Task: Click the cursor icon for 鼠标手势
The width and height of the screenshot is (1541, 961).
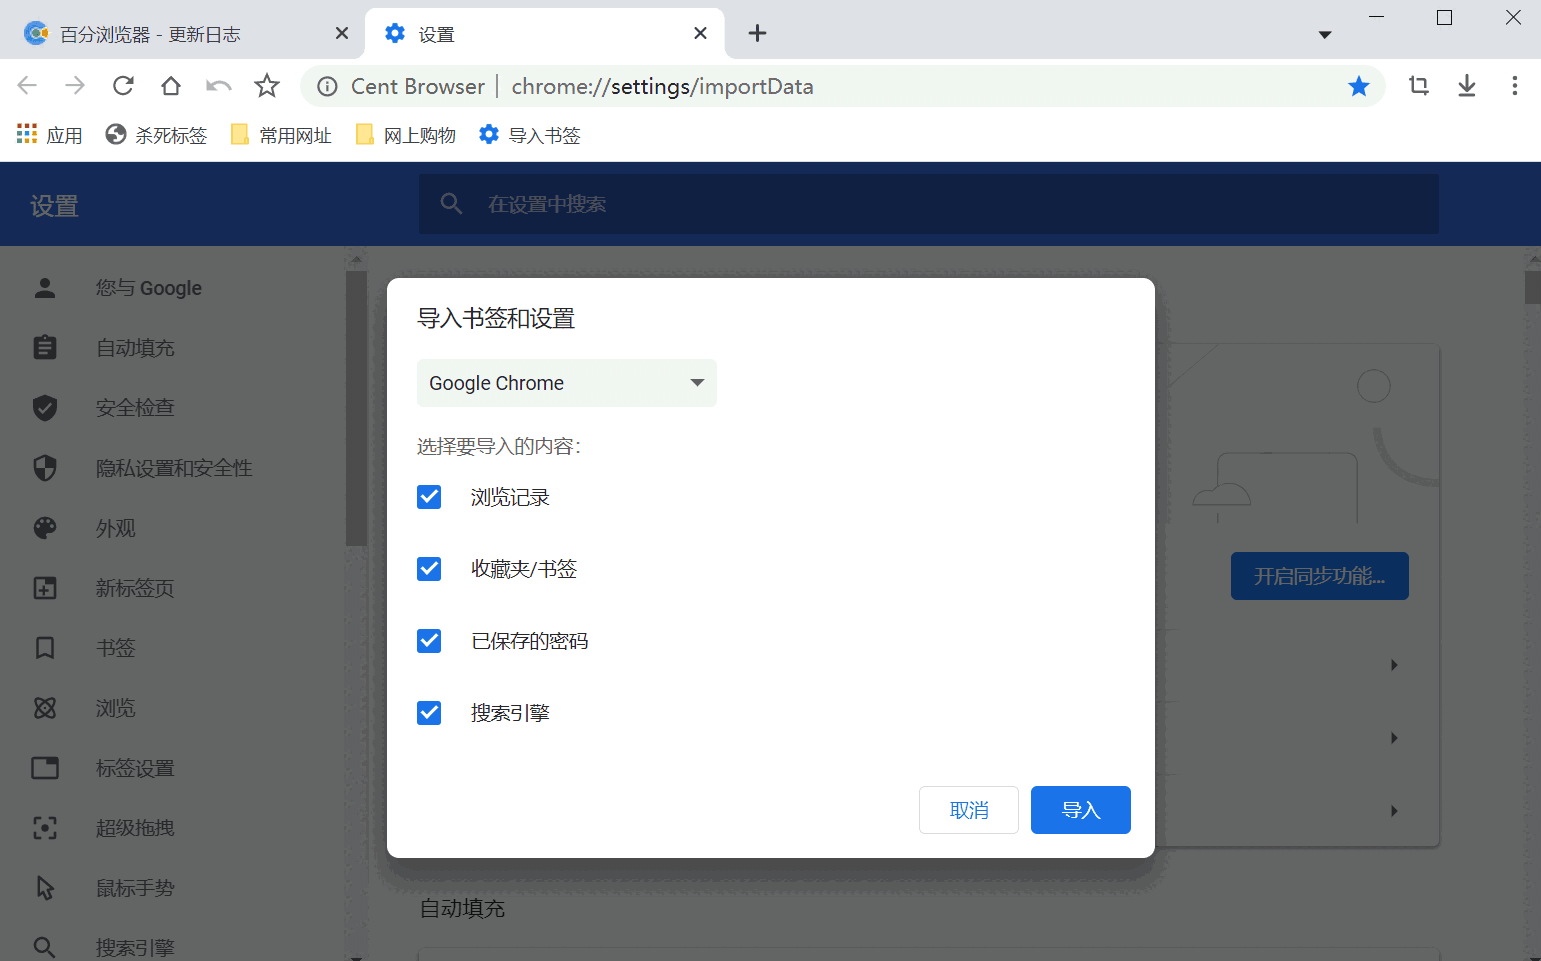Action: (x=45, y=888)
